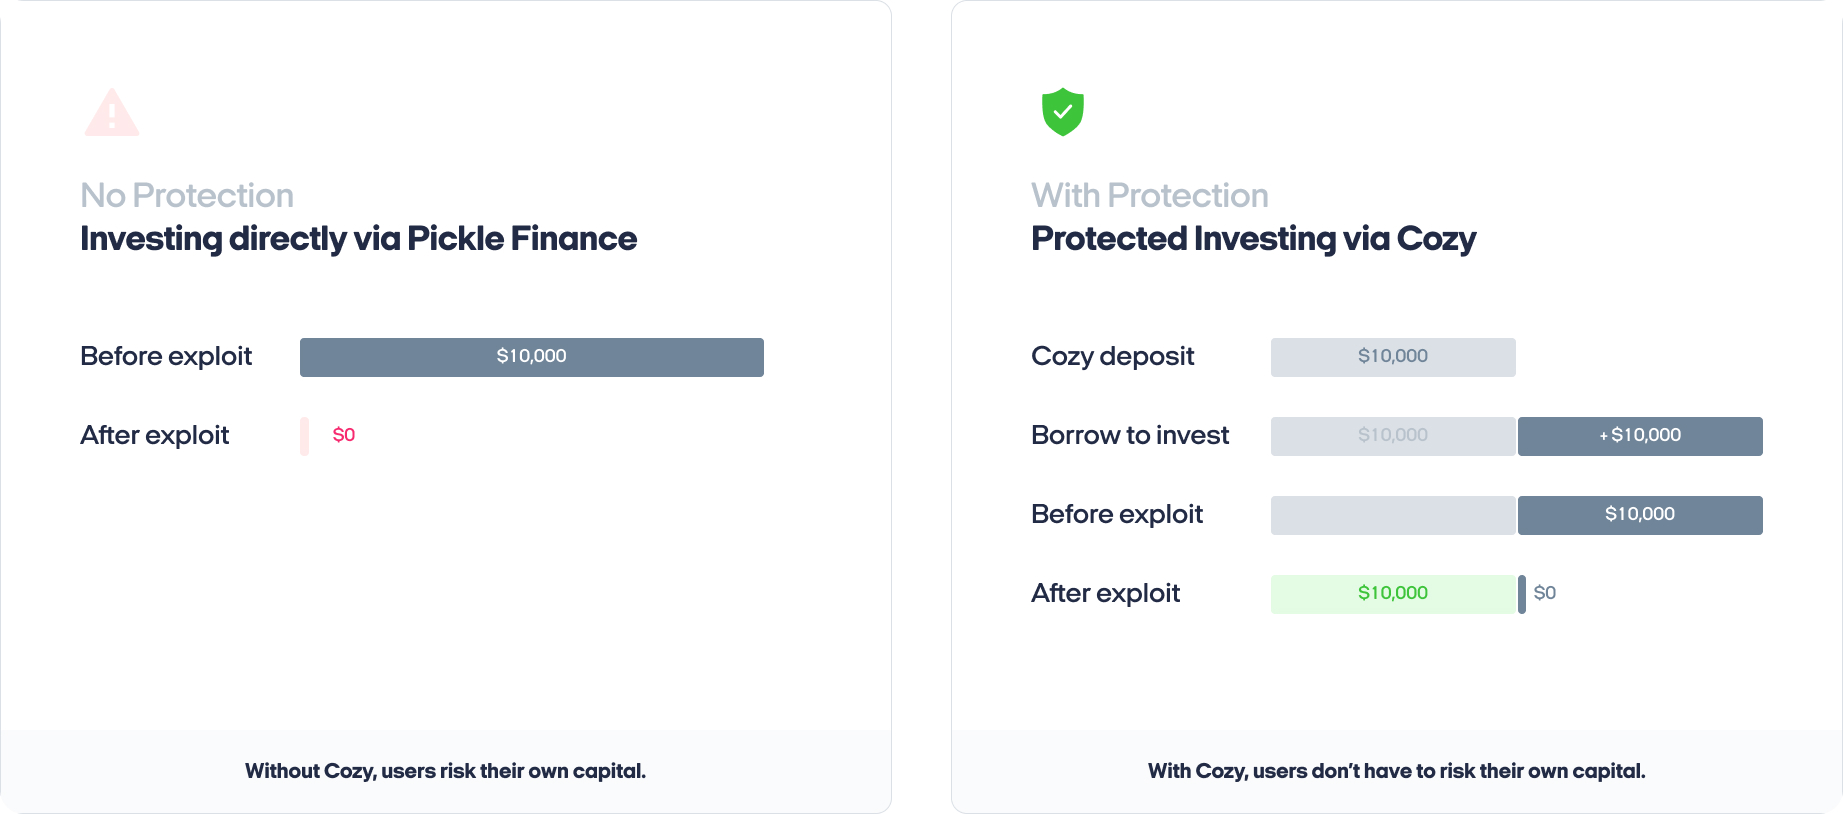
Task: Select the dark $10,000 before-exploit bar in Cozy panel
Action: [x=1640, y=515]
